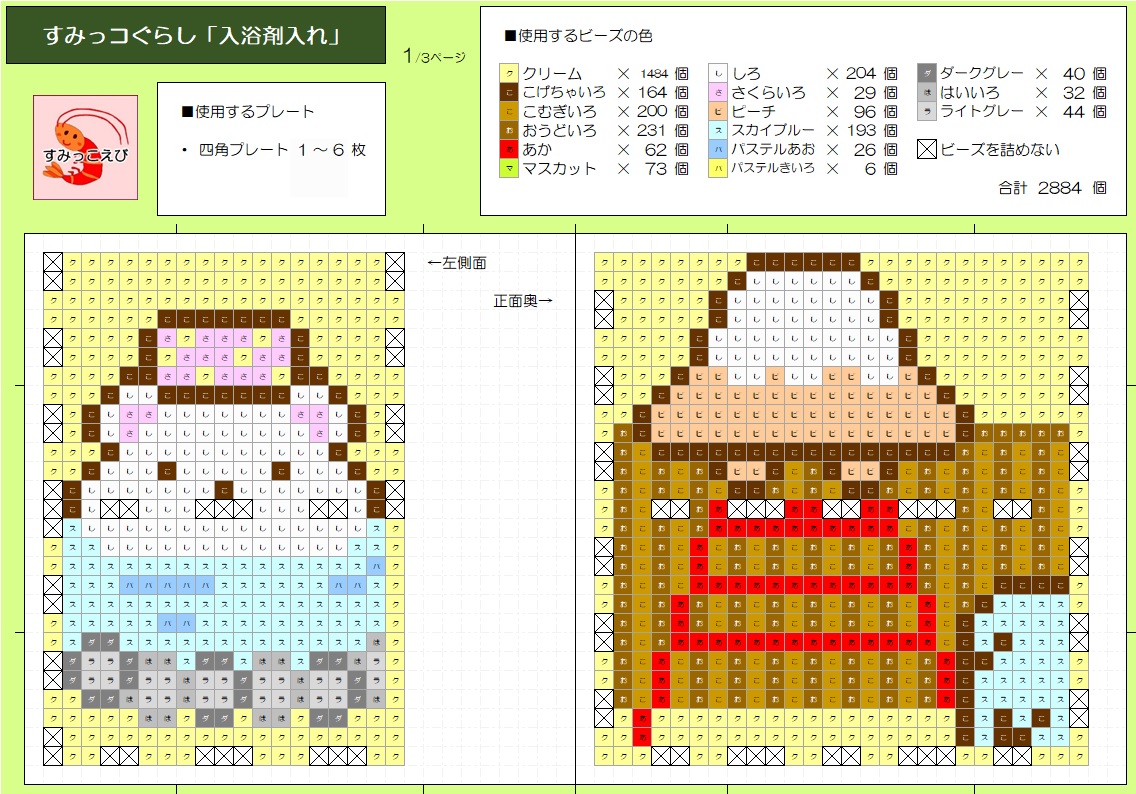This screenshot has height=794, width=1136.
Task: Click the ライトグレー label text
Action: click(x=982, y=112)
